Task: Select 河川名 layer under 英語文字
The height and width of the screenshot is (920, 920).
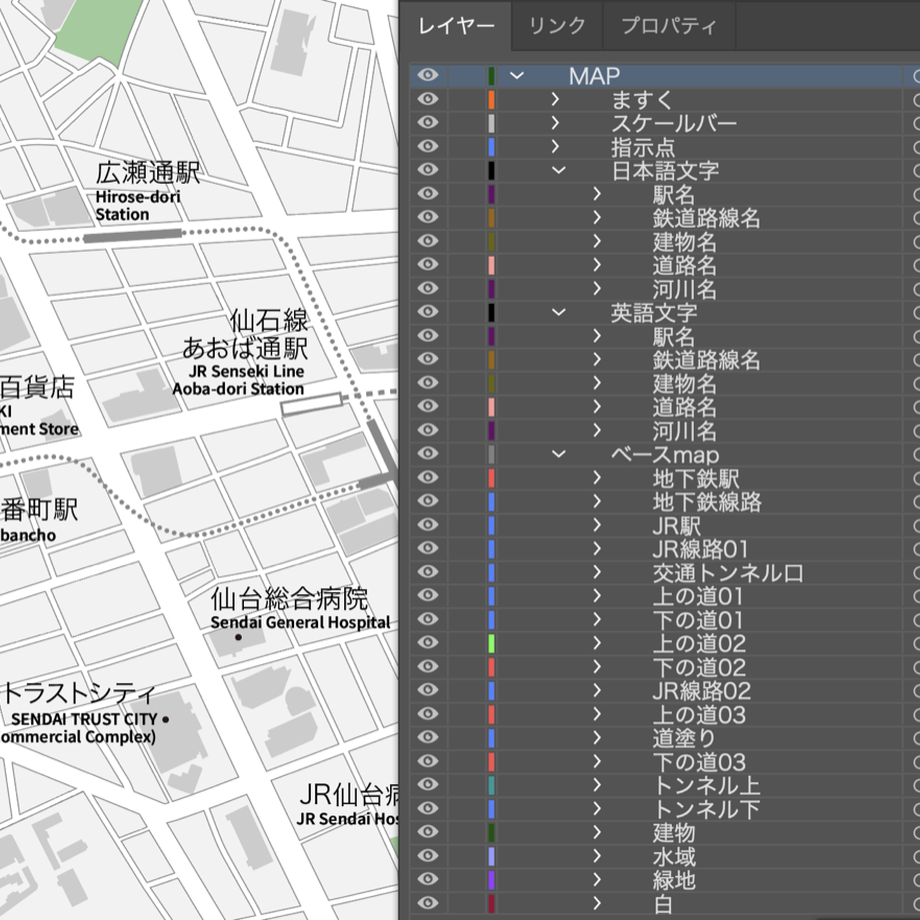Action: point(684,431)
